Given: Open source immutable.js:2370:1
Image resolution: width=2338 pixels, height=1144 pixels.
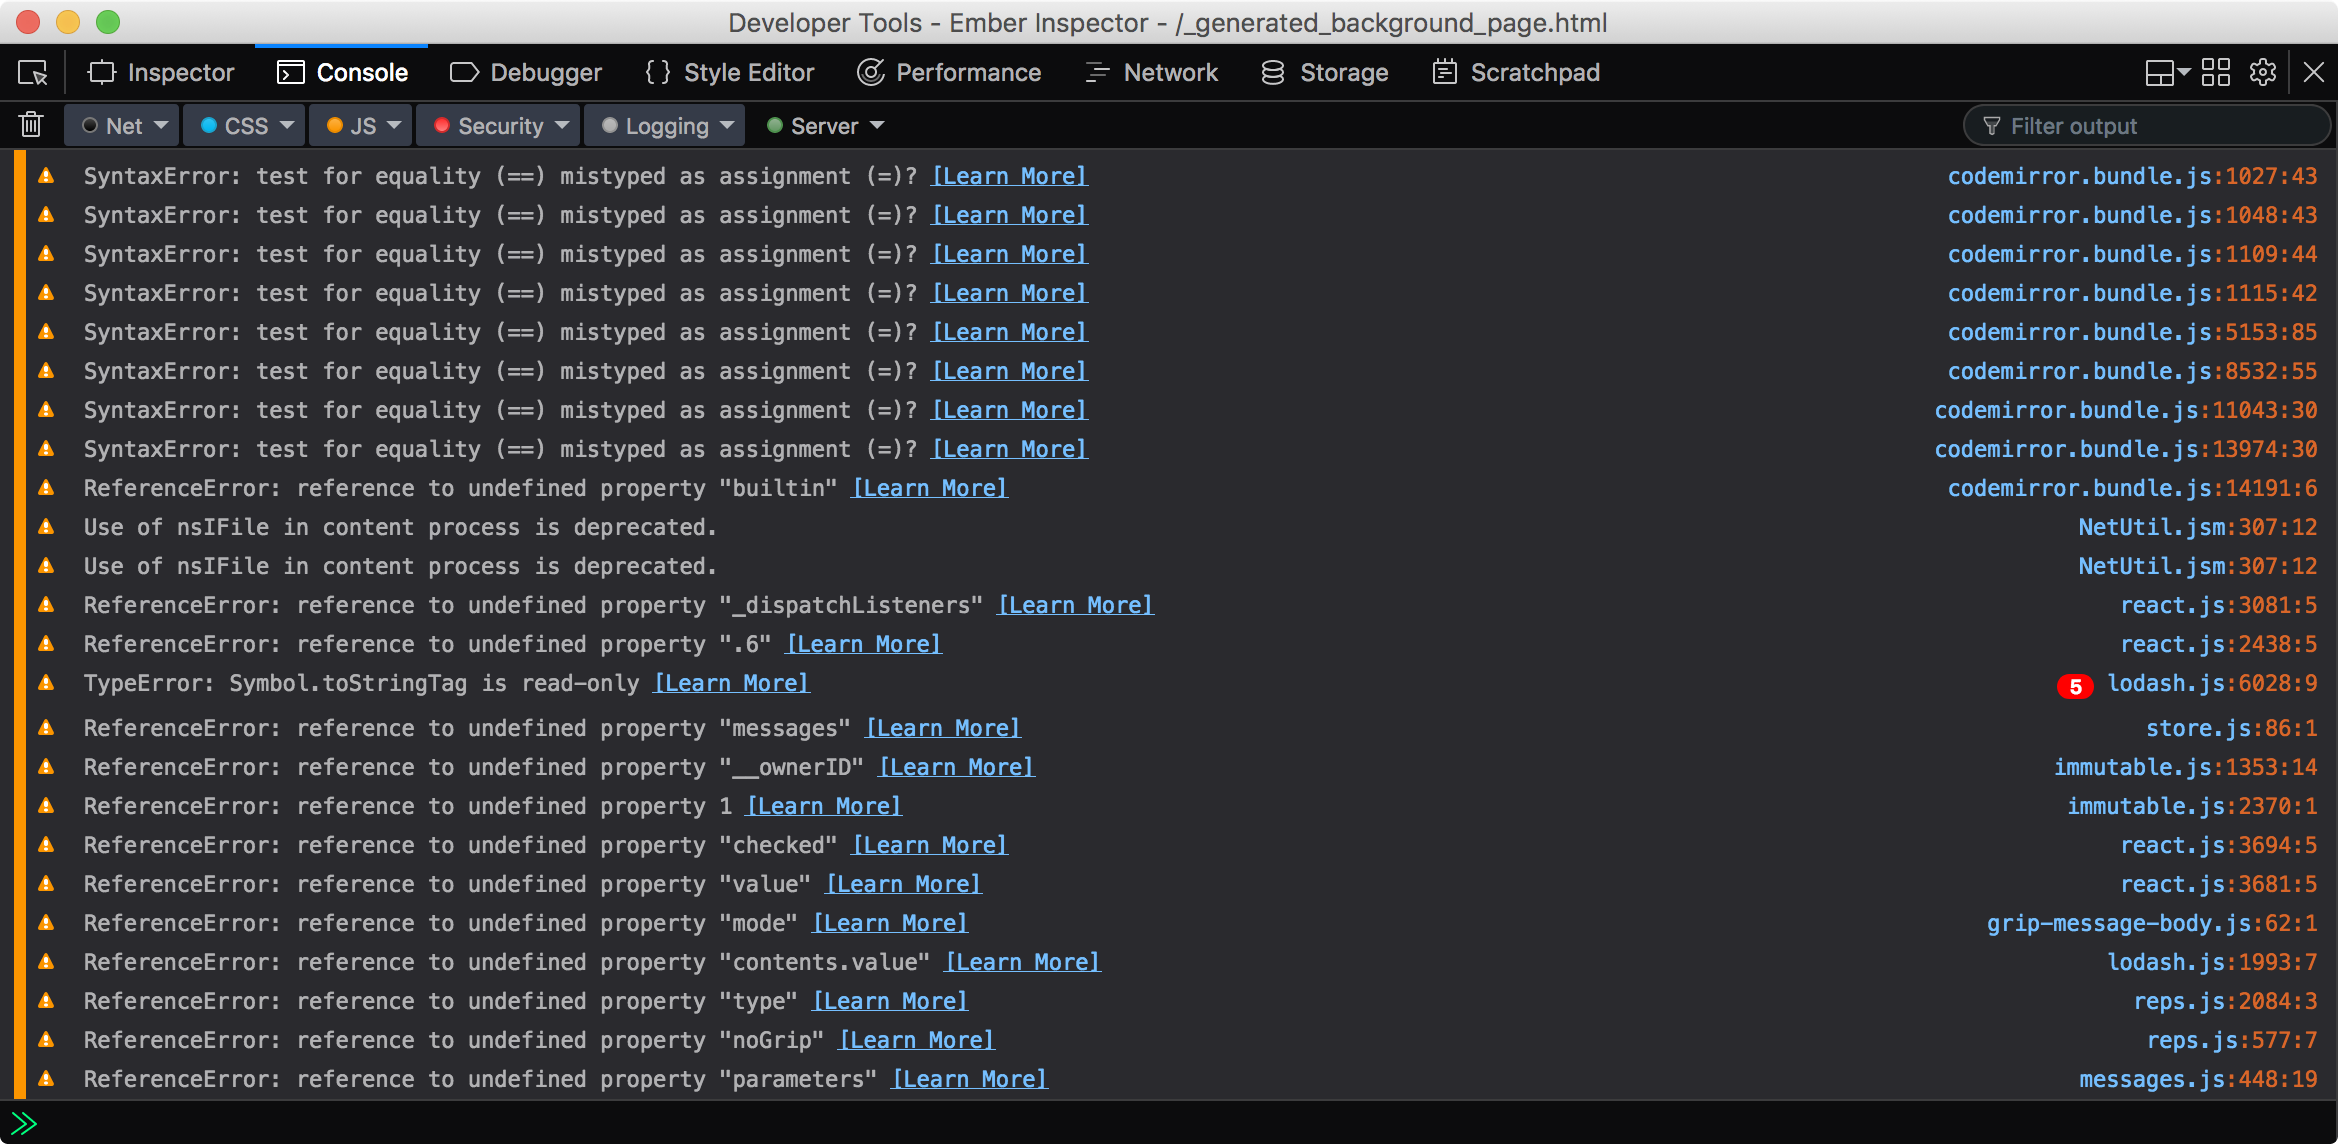Looking at the screenshot, I should 2192,806.
